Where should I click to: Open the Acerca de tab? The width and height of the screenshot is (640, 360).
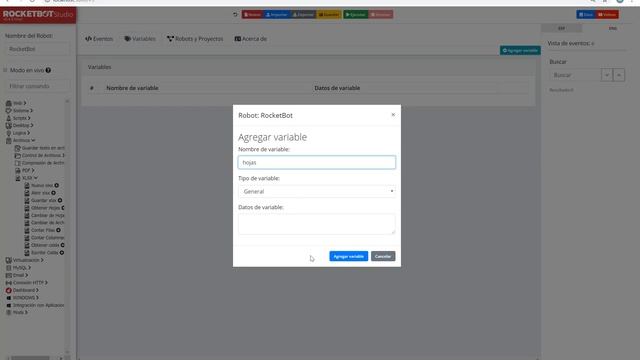click(251, 39)
